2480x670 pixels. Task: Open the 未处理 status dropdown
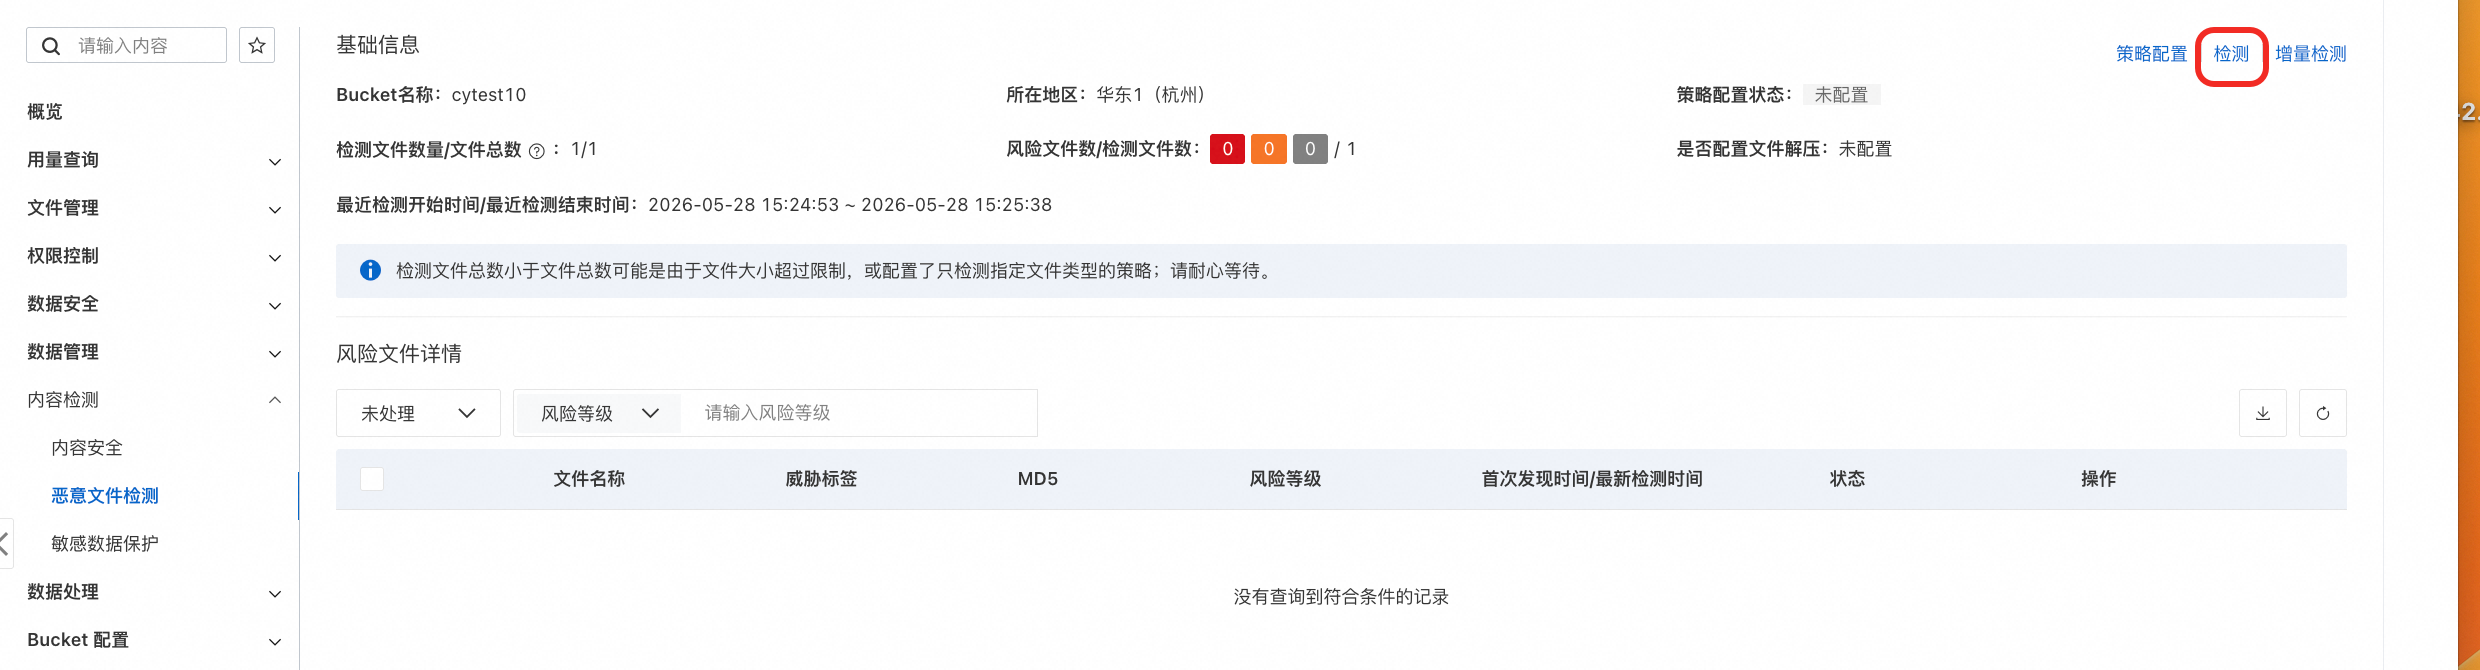[x=418, y=413]
